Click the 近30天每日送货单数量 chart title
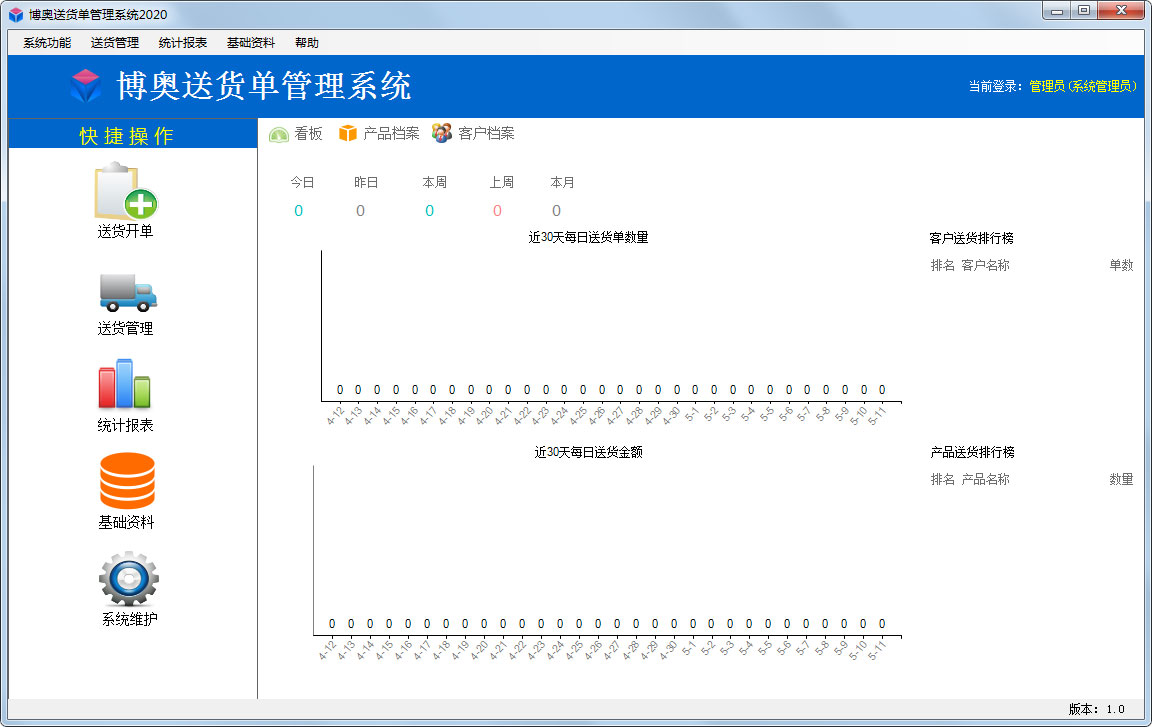Screen dimensions: 1152x727 click(x=588, y=237)
